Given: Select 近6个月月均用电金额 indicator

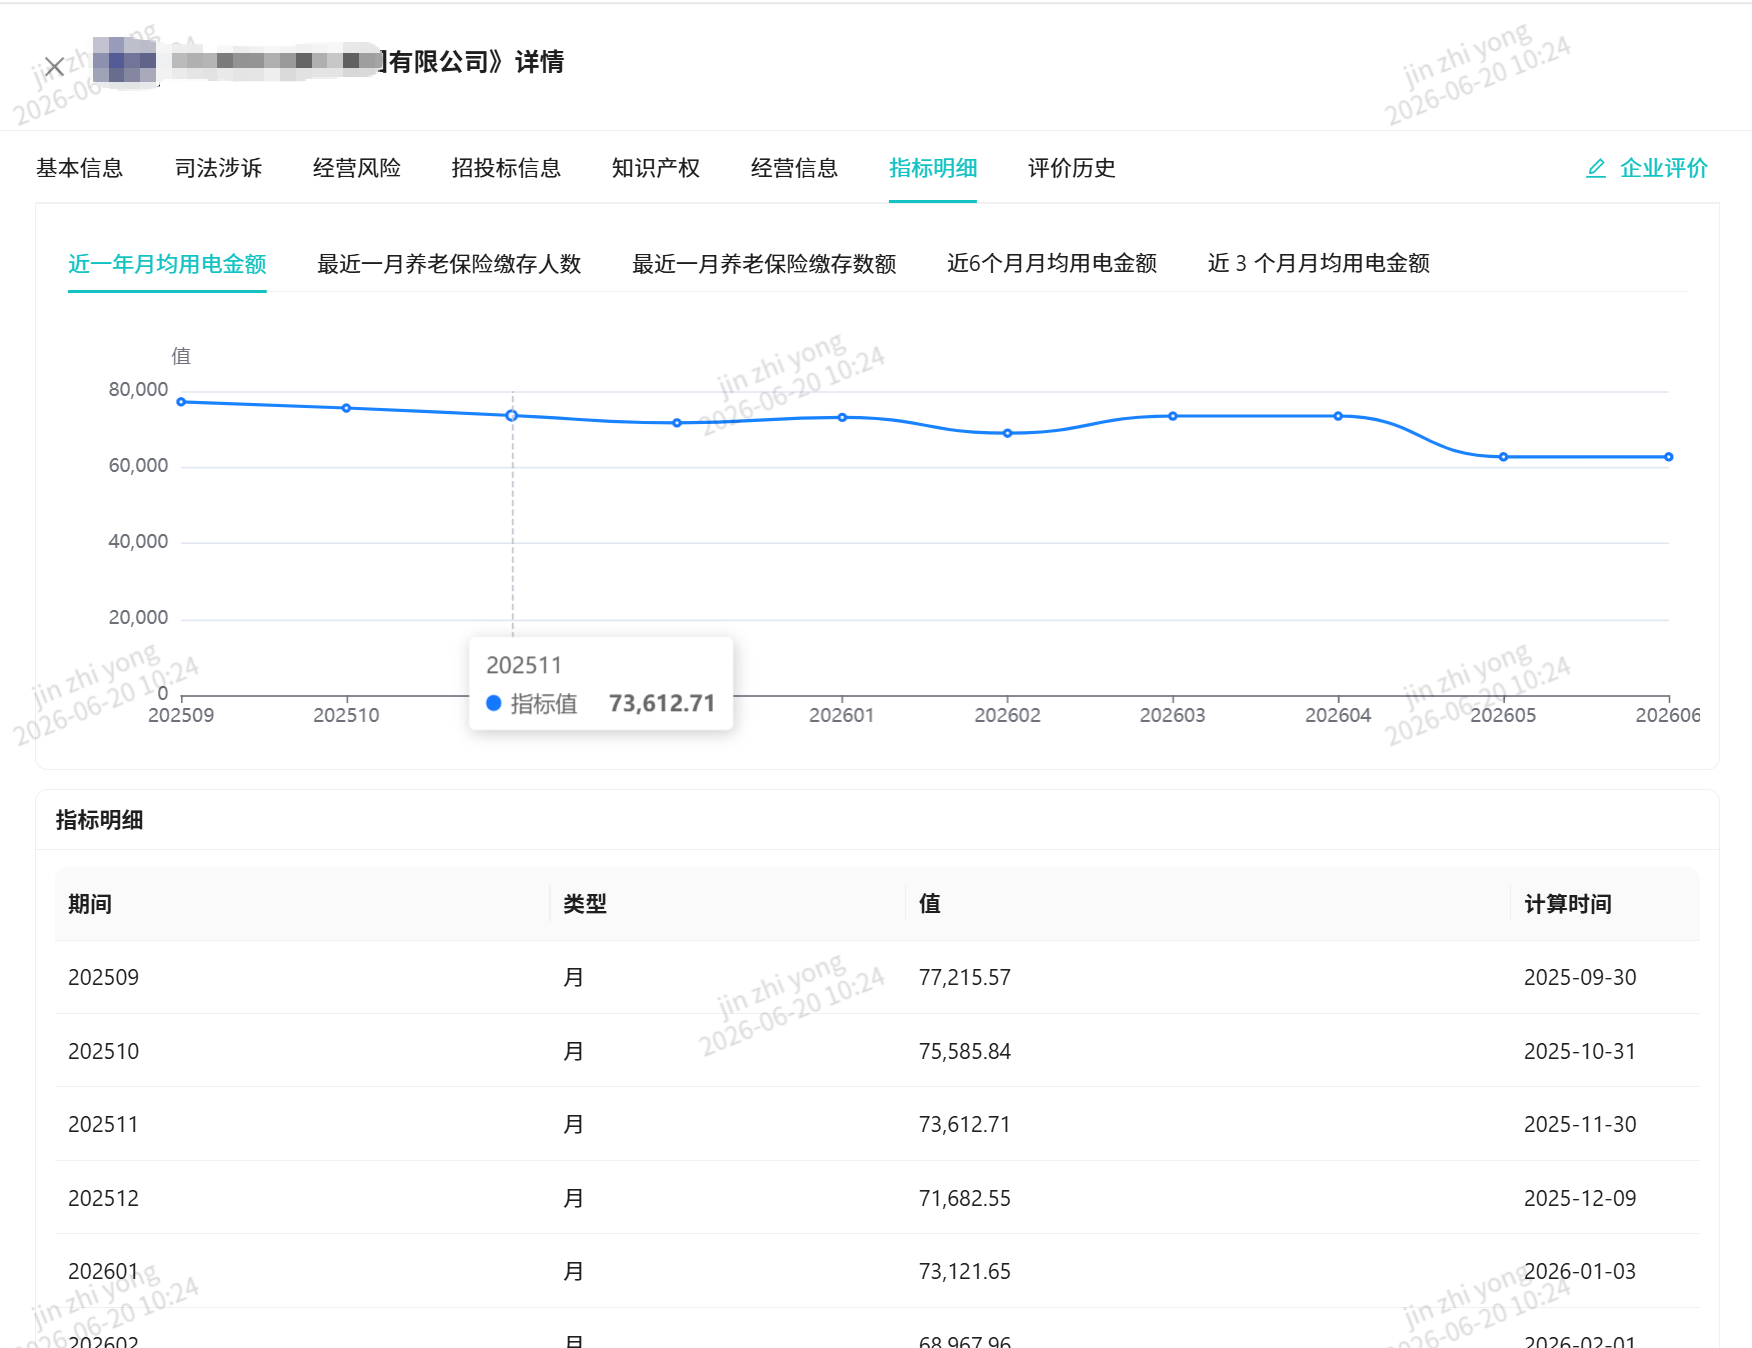Looking at the screenshot, I should [1052, 264].
